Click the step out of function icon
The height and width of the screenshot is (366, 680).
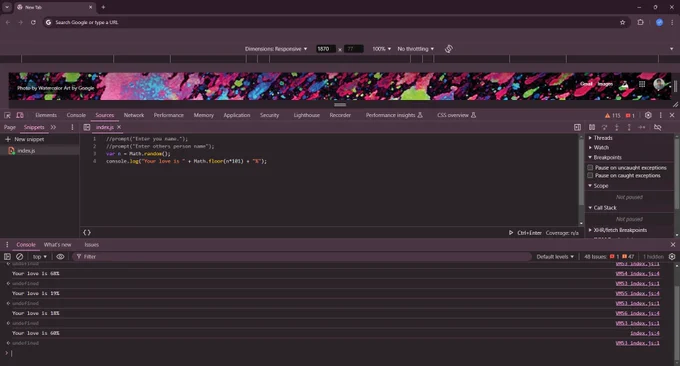(629, 127)
